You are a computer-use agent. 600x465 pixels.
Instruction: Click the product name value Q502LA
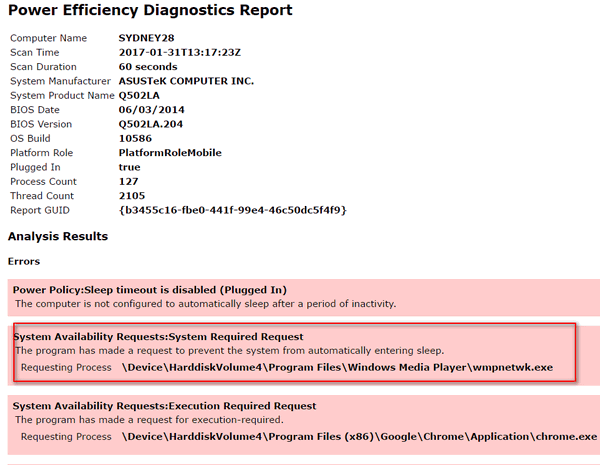(139, 95)
